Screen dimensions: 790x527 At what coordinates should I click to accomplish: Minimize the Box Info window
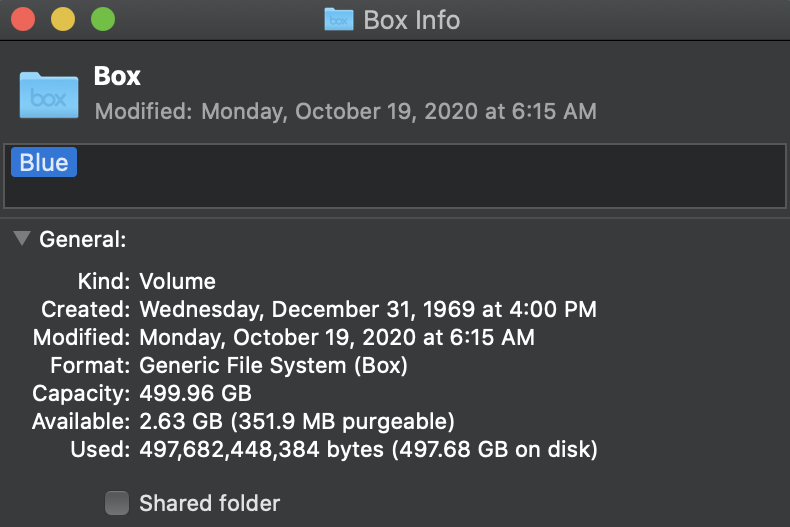point(63,19)
